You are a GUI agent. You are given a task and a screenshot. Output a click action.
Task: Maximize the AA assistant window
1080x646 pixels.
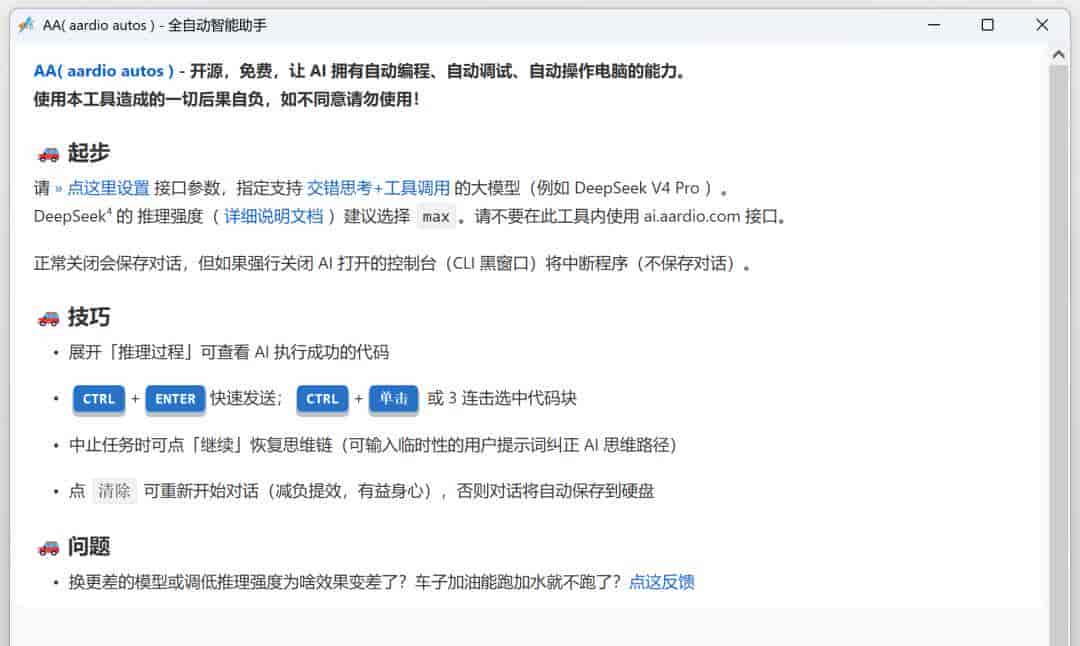point(987,25)
